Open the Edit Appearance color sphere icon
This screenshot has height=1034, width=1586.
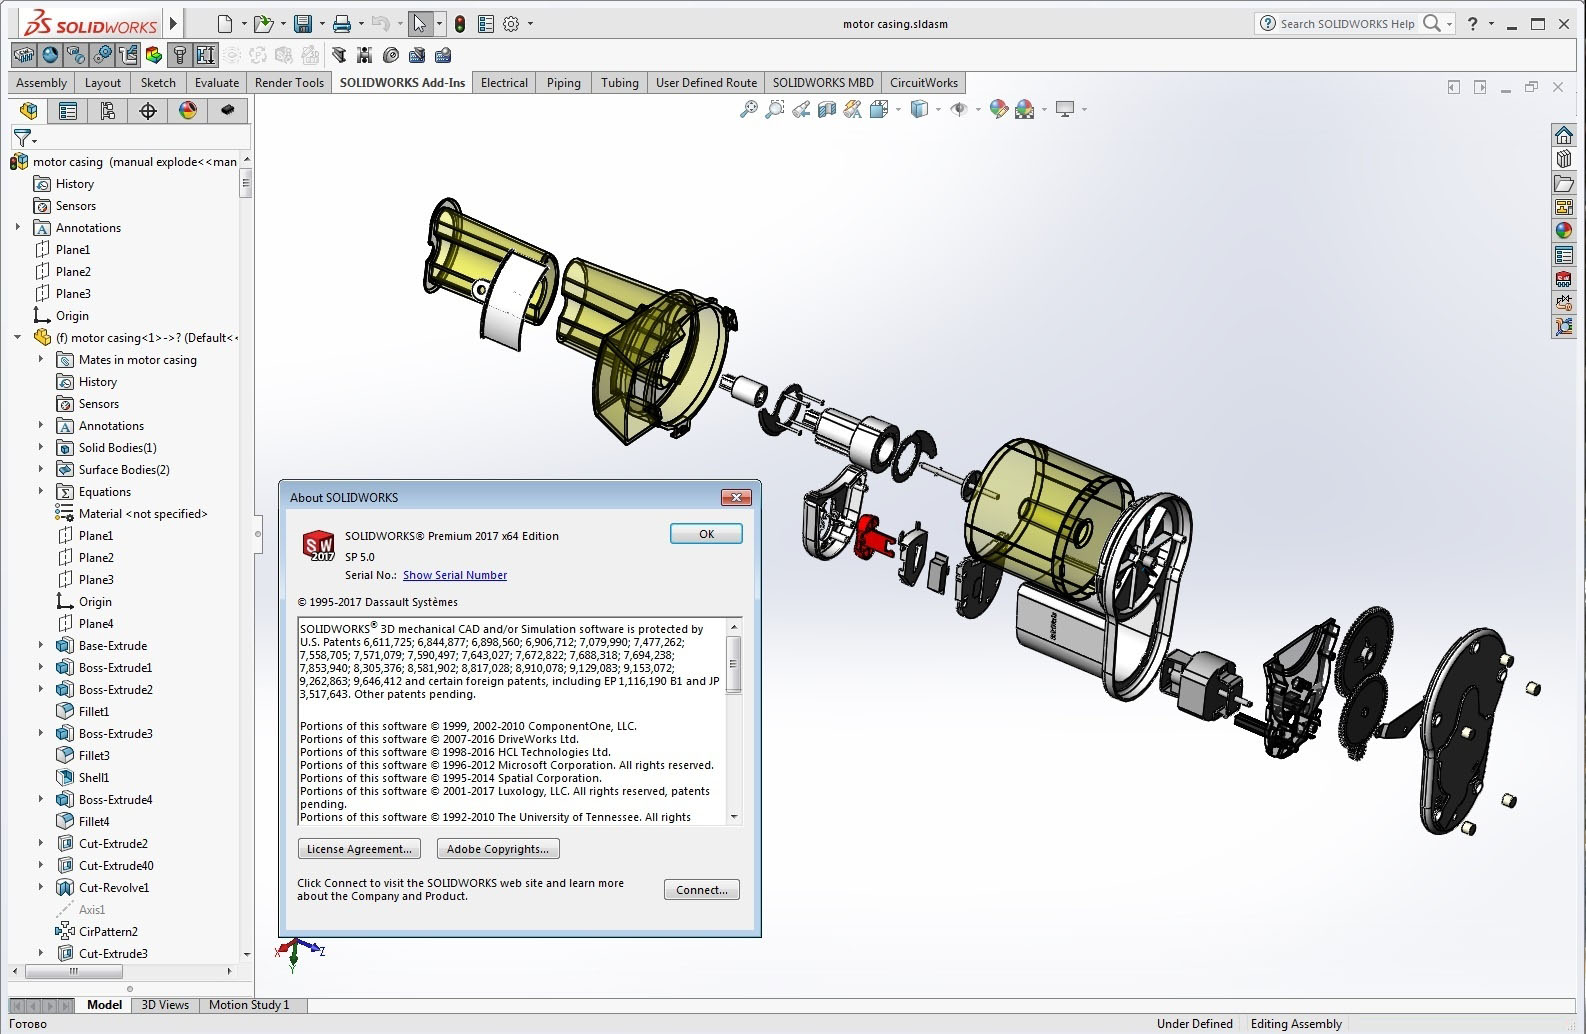[x=998, y=110]
